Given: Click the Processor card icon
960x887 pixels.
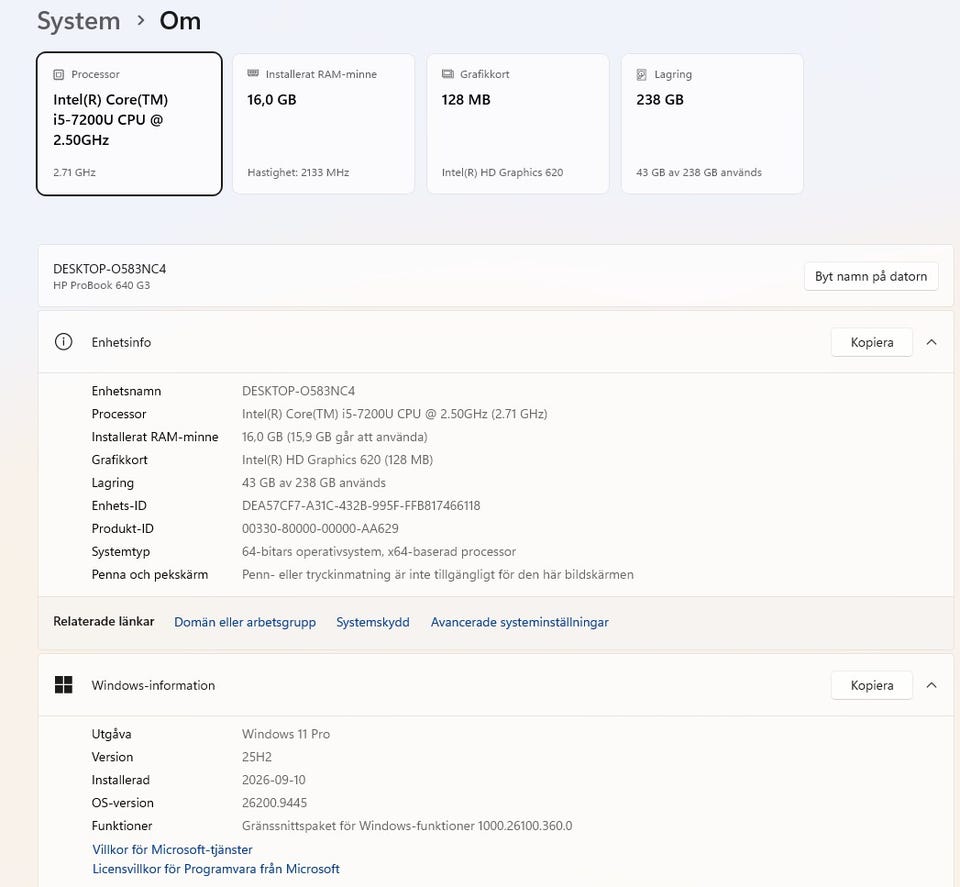Looking at the screenshot, I should point(59,75).
